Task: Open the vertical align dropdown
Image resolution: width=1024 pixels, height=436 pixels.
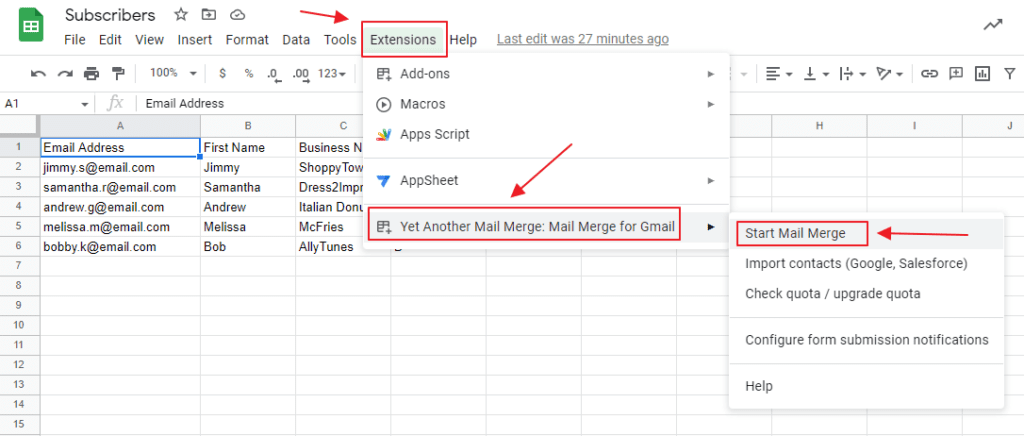Action: pos(816,74)
